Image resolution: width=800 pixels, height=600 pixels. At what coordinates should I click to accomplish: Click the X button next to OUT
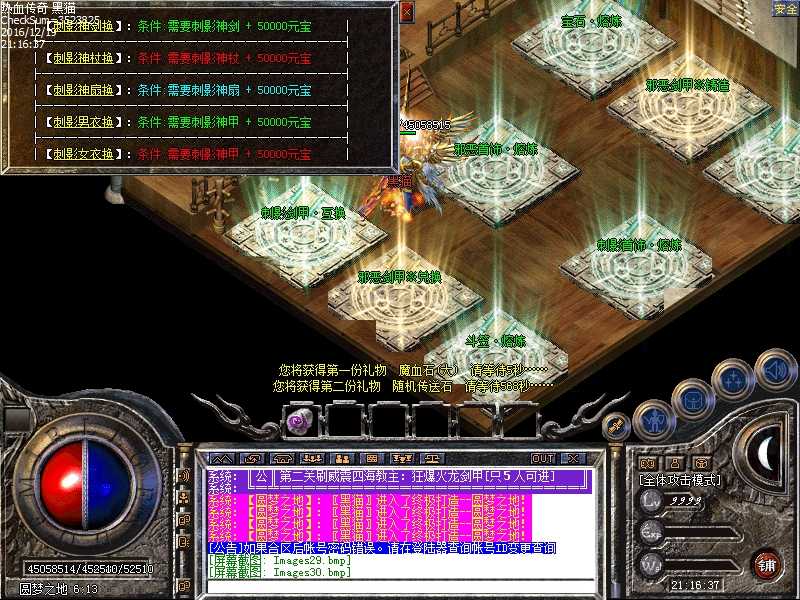click(x=573, y=459)
